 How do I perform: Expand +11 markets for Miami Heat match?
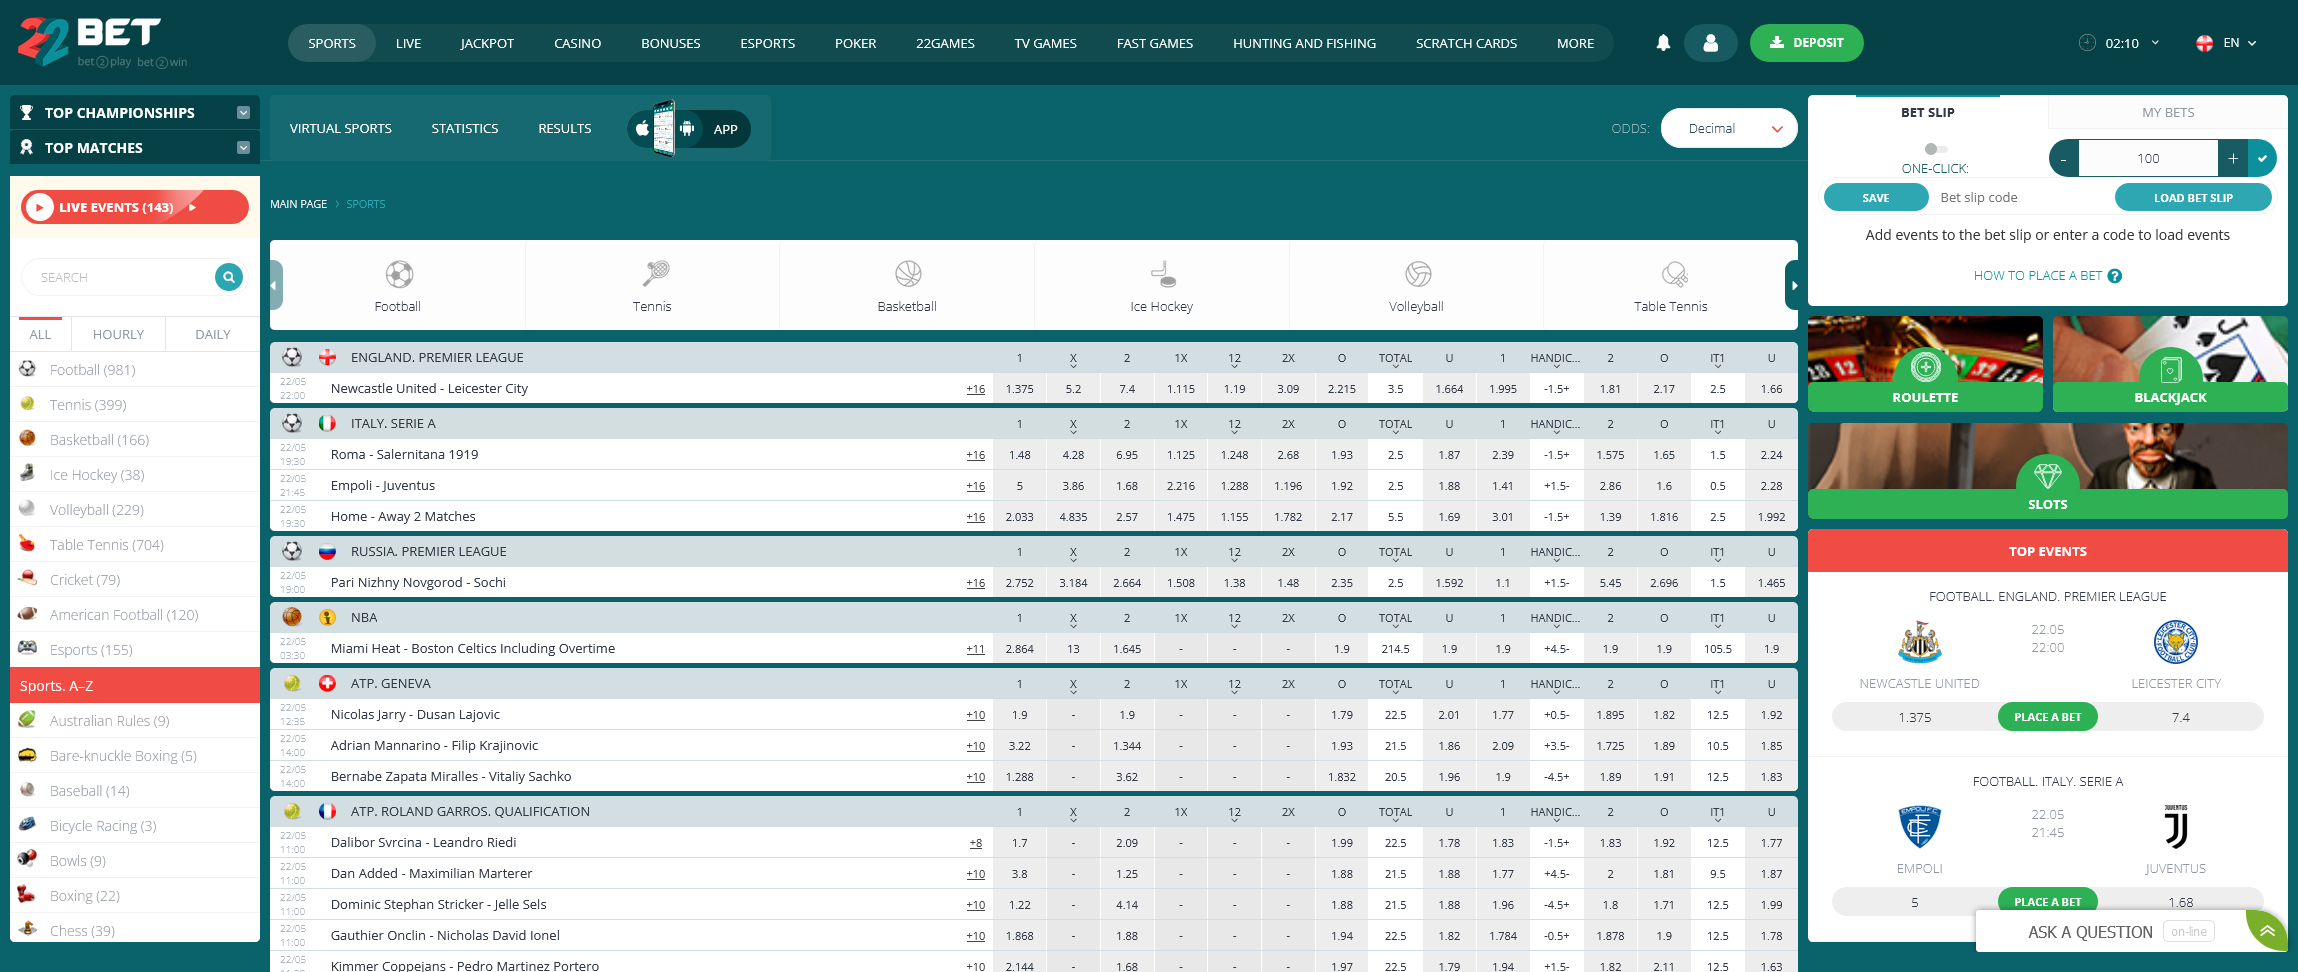[x=976, y=649]
